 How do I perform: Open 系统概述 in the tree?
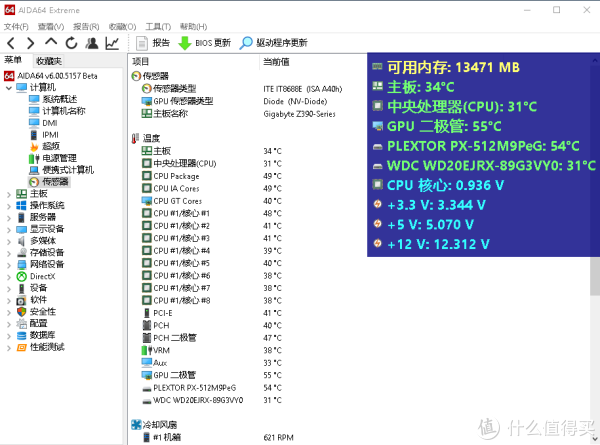(x=53, y=99)
